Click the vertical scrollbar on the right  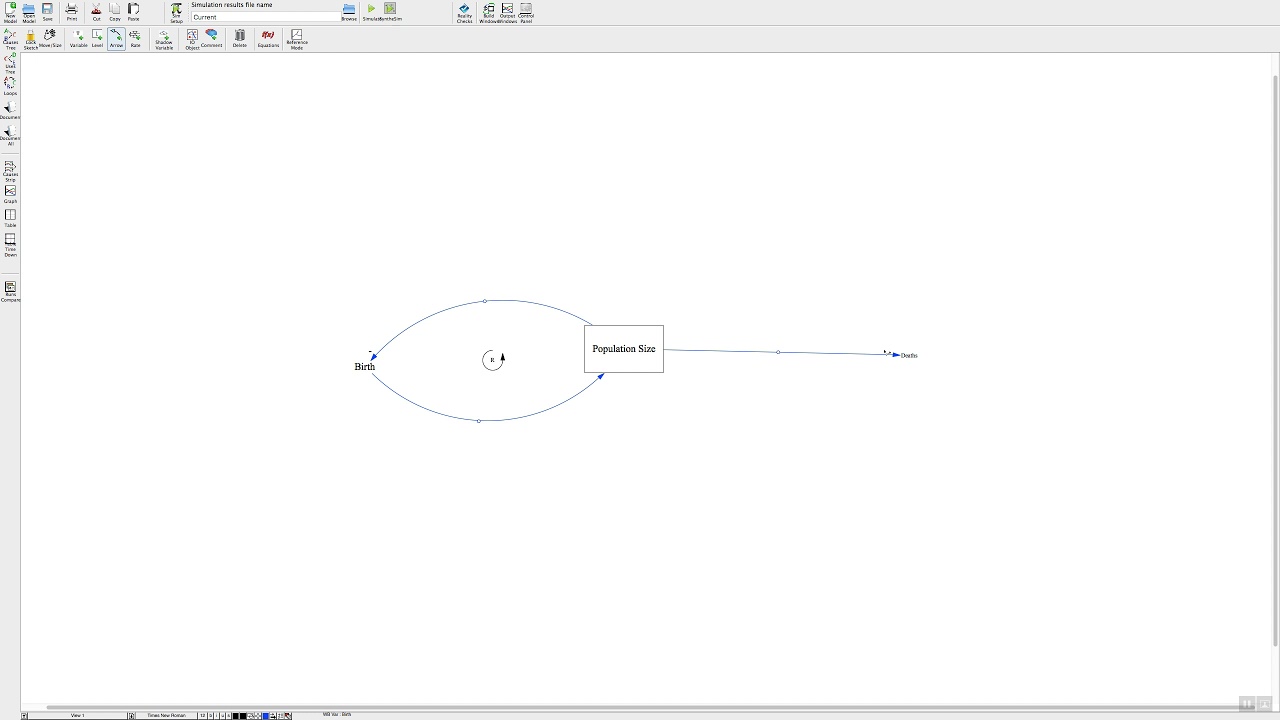pyautogui.click(x=1275, y=360)
